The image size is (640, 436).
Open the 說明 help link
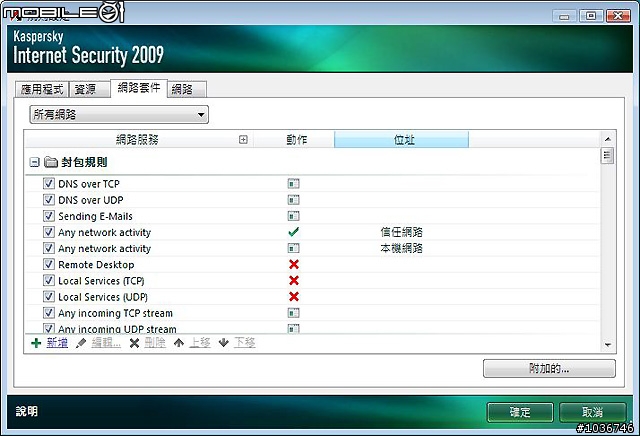(x=27, y=411)
